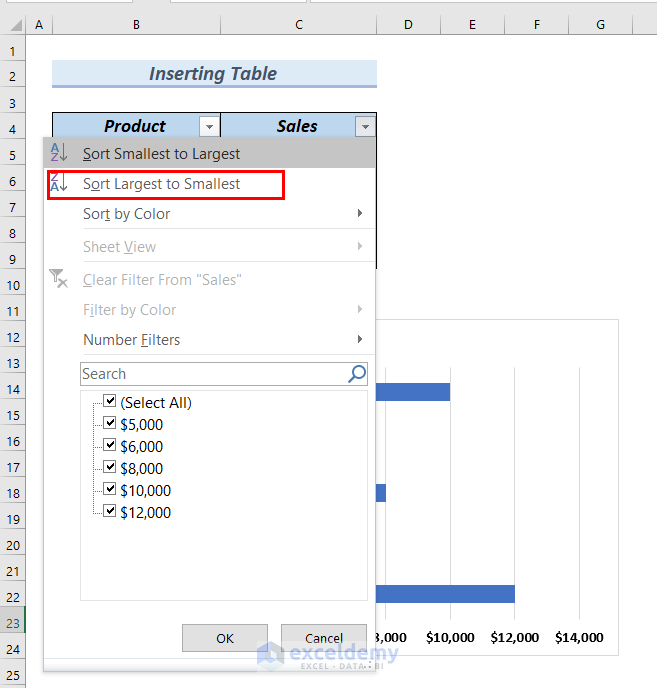657x688 pixels.
Task: Click the bottom longest chart bar
Action: tap(445, 594)
